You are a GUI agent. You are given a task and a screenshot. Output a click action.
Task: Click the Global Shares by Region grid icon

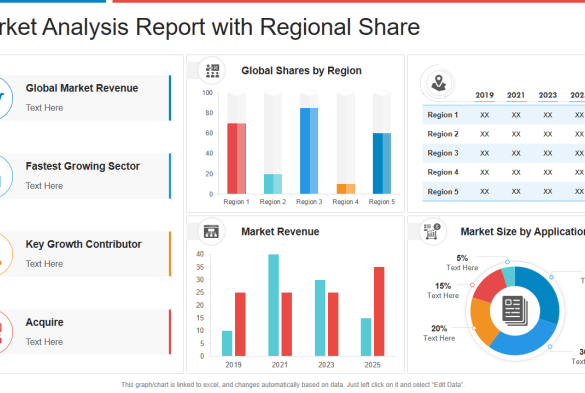click(212, 71)
